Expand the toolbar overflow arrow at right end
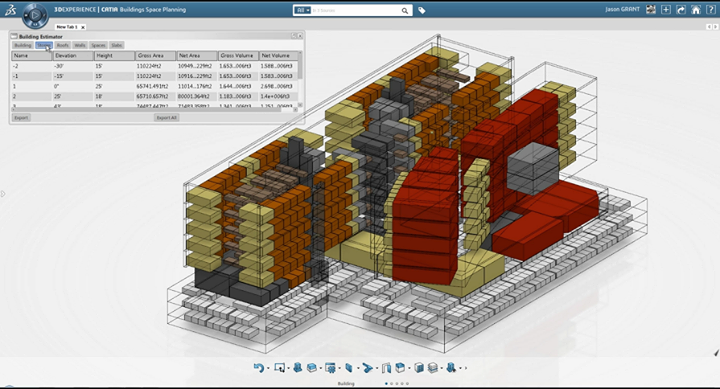This screenshot has width=720, height=389. point(466,368)
